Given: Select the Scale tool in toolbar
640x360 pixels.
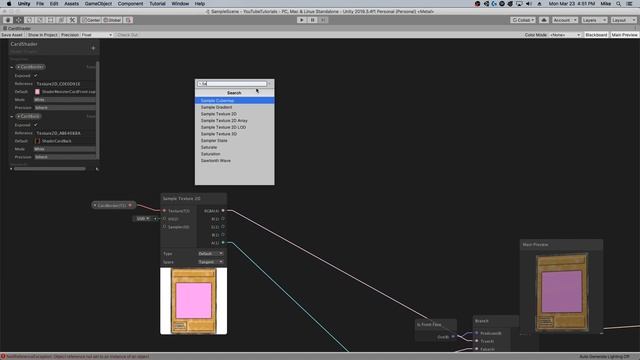Looking at the screenshot, I should point(40,20).
